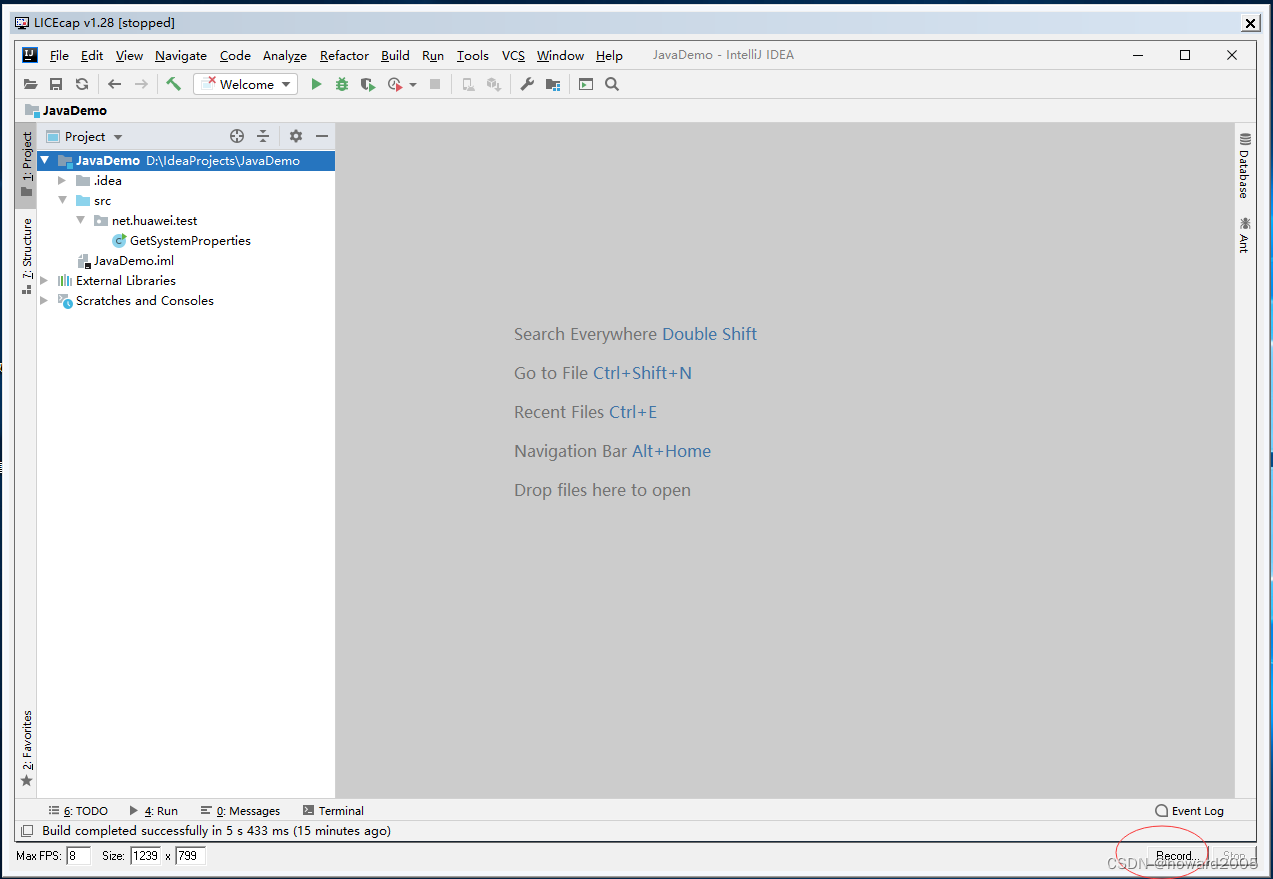Open the Terminal tool window
This screenshot has width=1273, height=879.
click(x=333, y=811)
